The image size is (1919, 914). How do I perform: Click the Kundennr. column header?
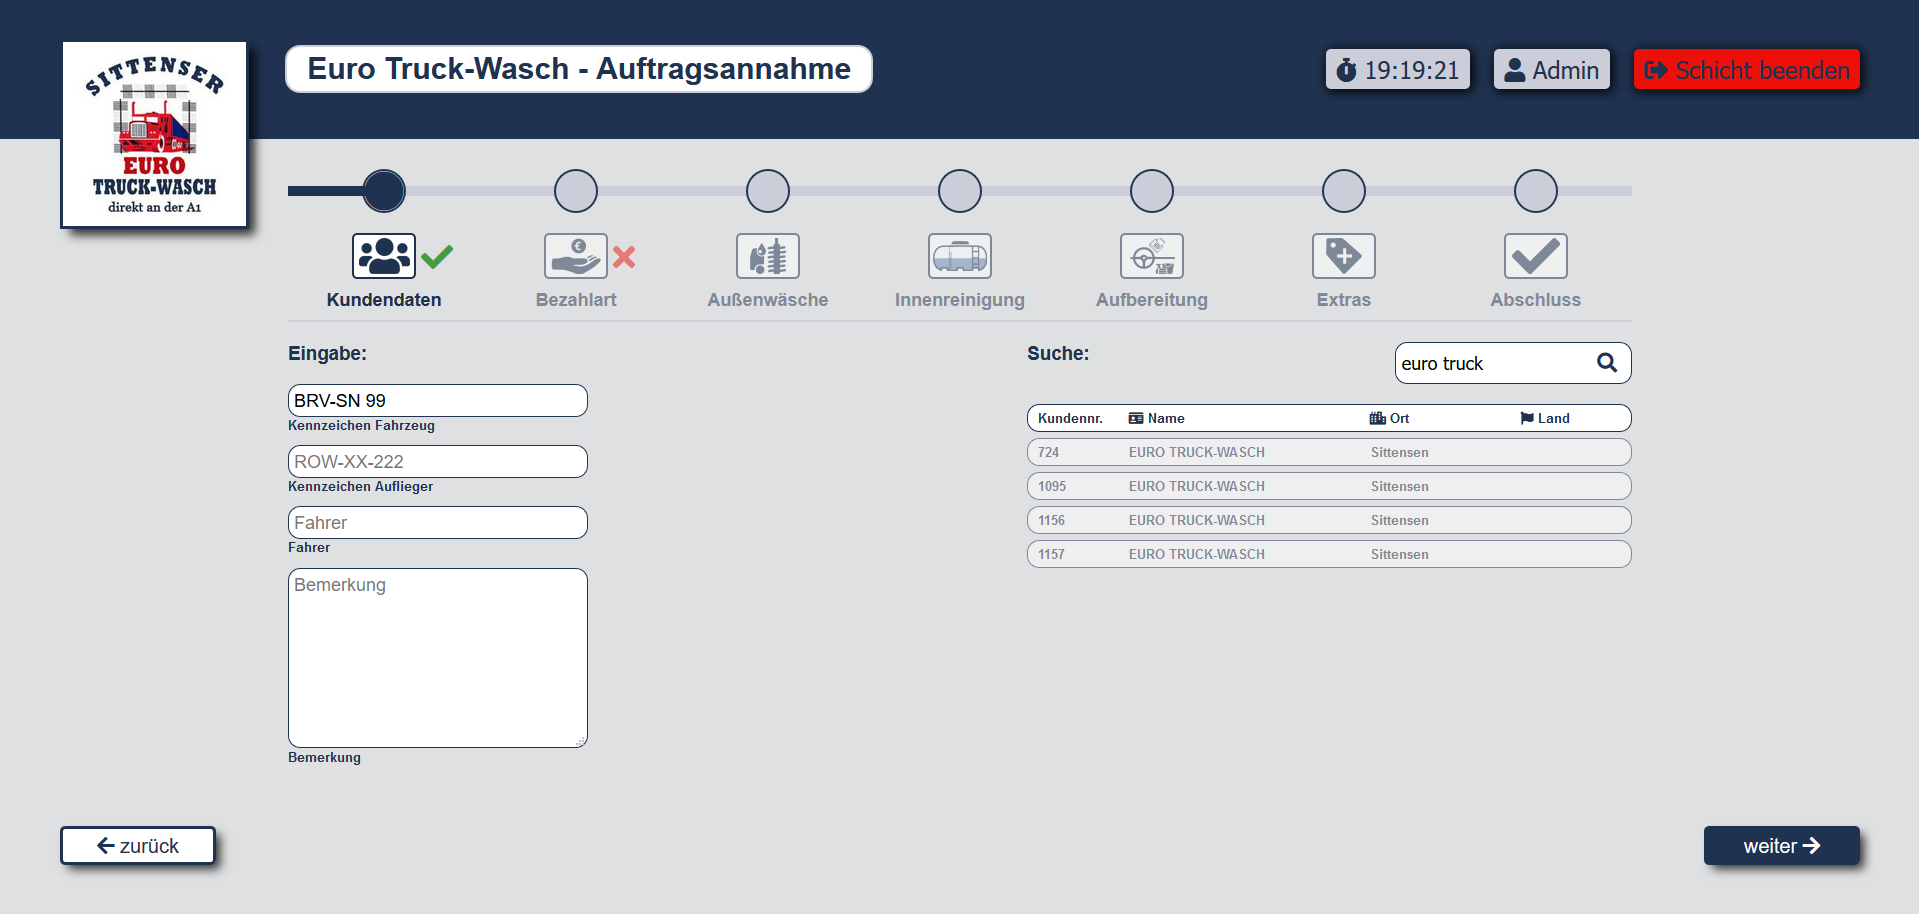click(x=1070, y=418)
